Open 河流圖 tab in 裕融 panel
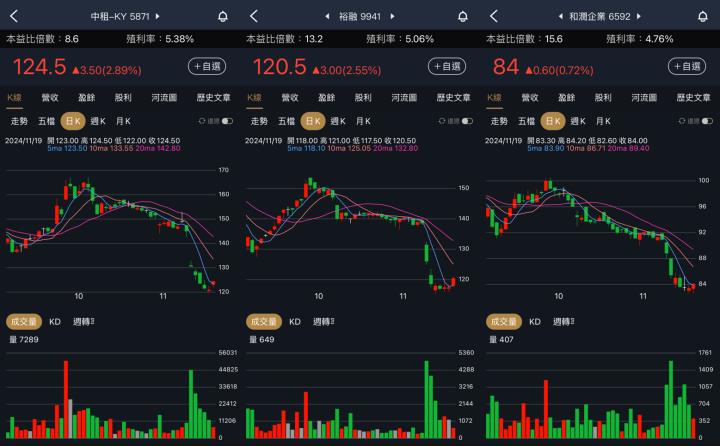Screen dimensions: 720x446 point(405,97)
